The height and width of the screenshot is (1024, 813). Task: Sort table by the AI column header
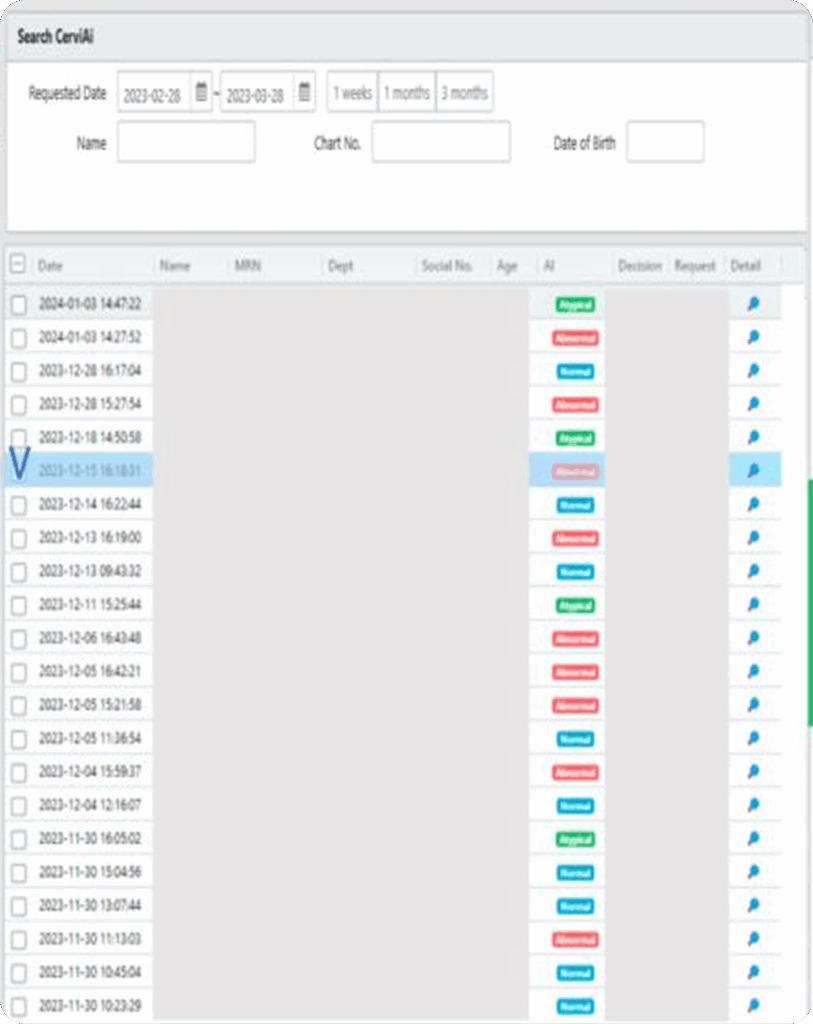pos(550,266)
